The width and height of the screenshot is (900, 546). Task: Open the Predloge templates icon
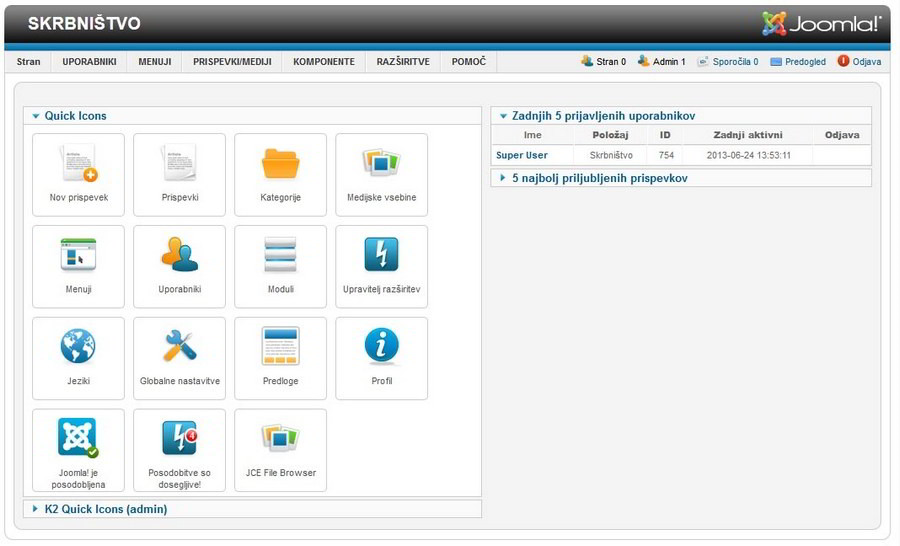[280, 358]
